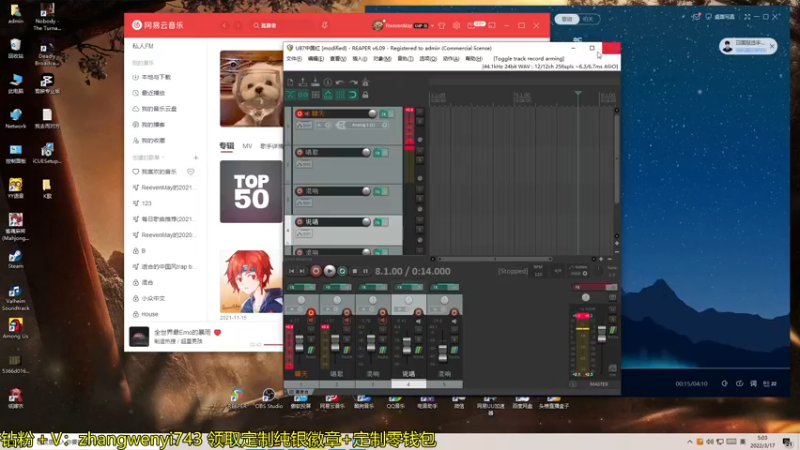Open 本地与下载 in NetEase sidebar
This screenshot has height=450, width=800.
tap(152, 77)
